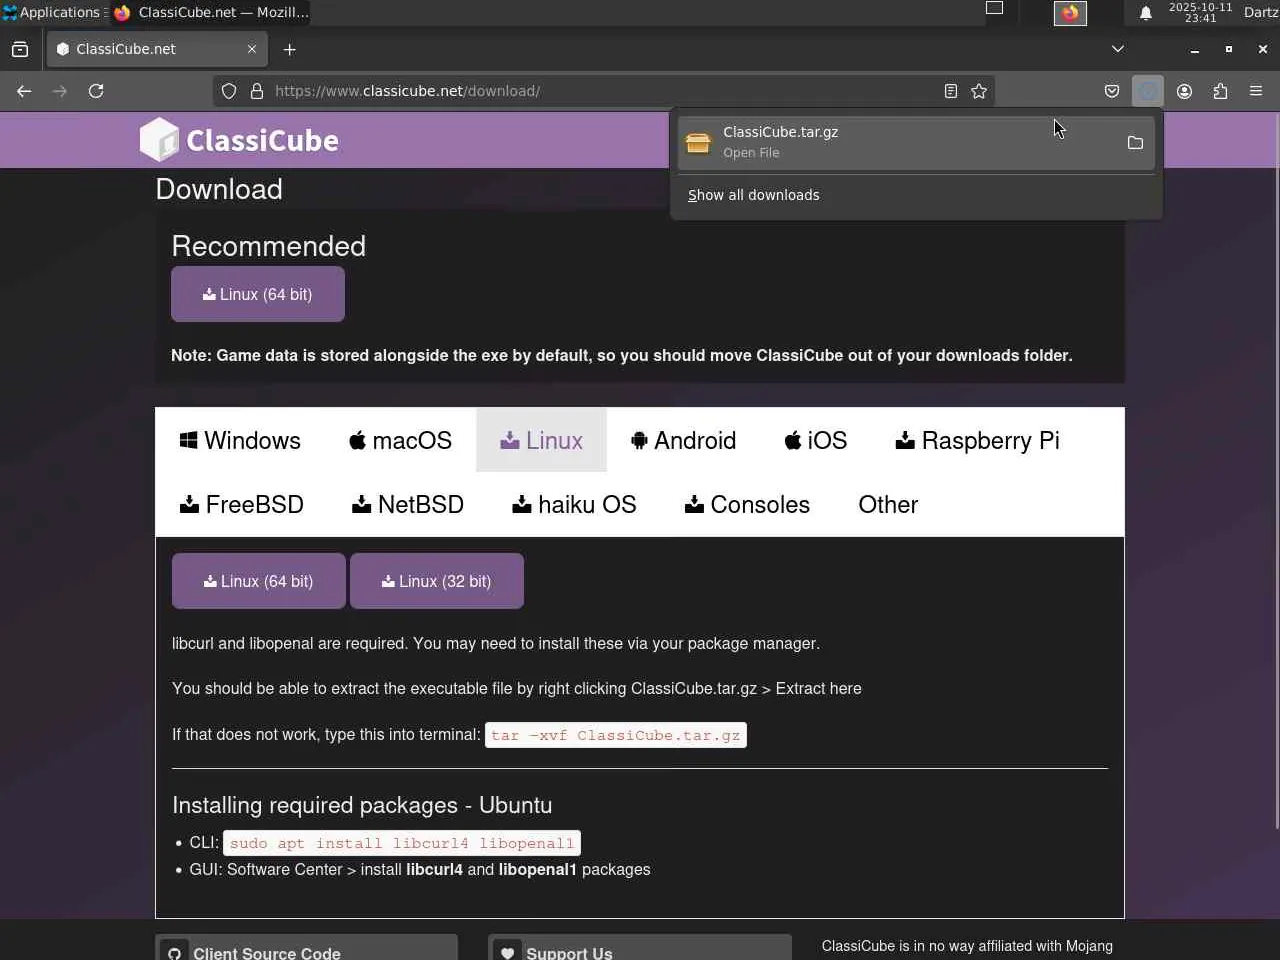Open the Firefox View button

pyautogui.click(x=20, y=49)
